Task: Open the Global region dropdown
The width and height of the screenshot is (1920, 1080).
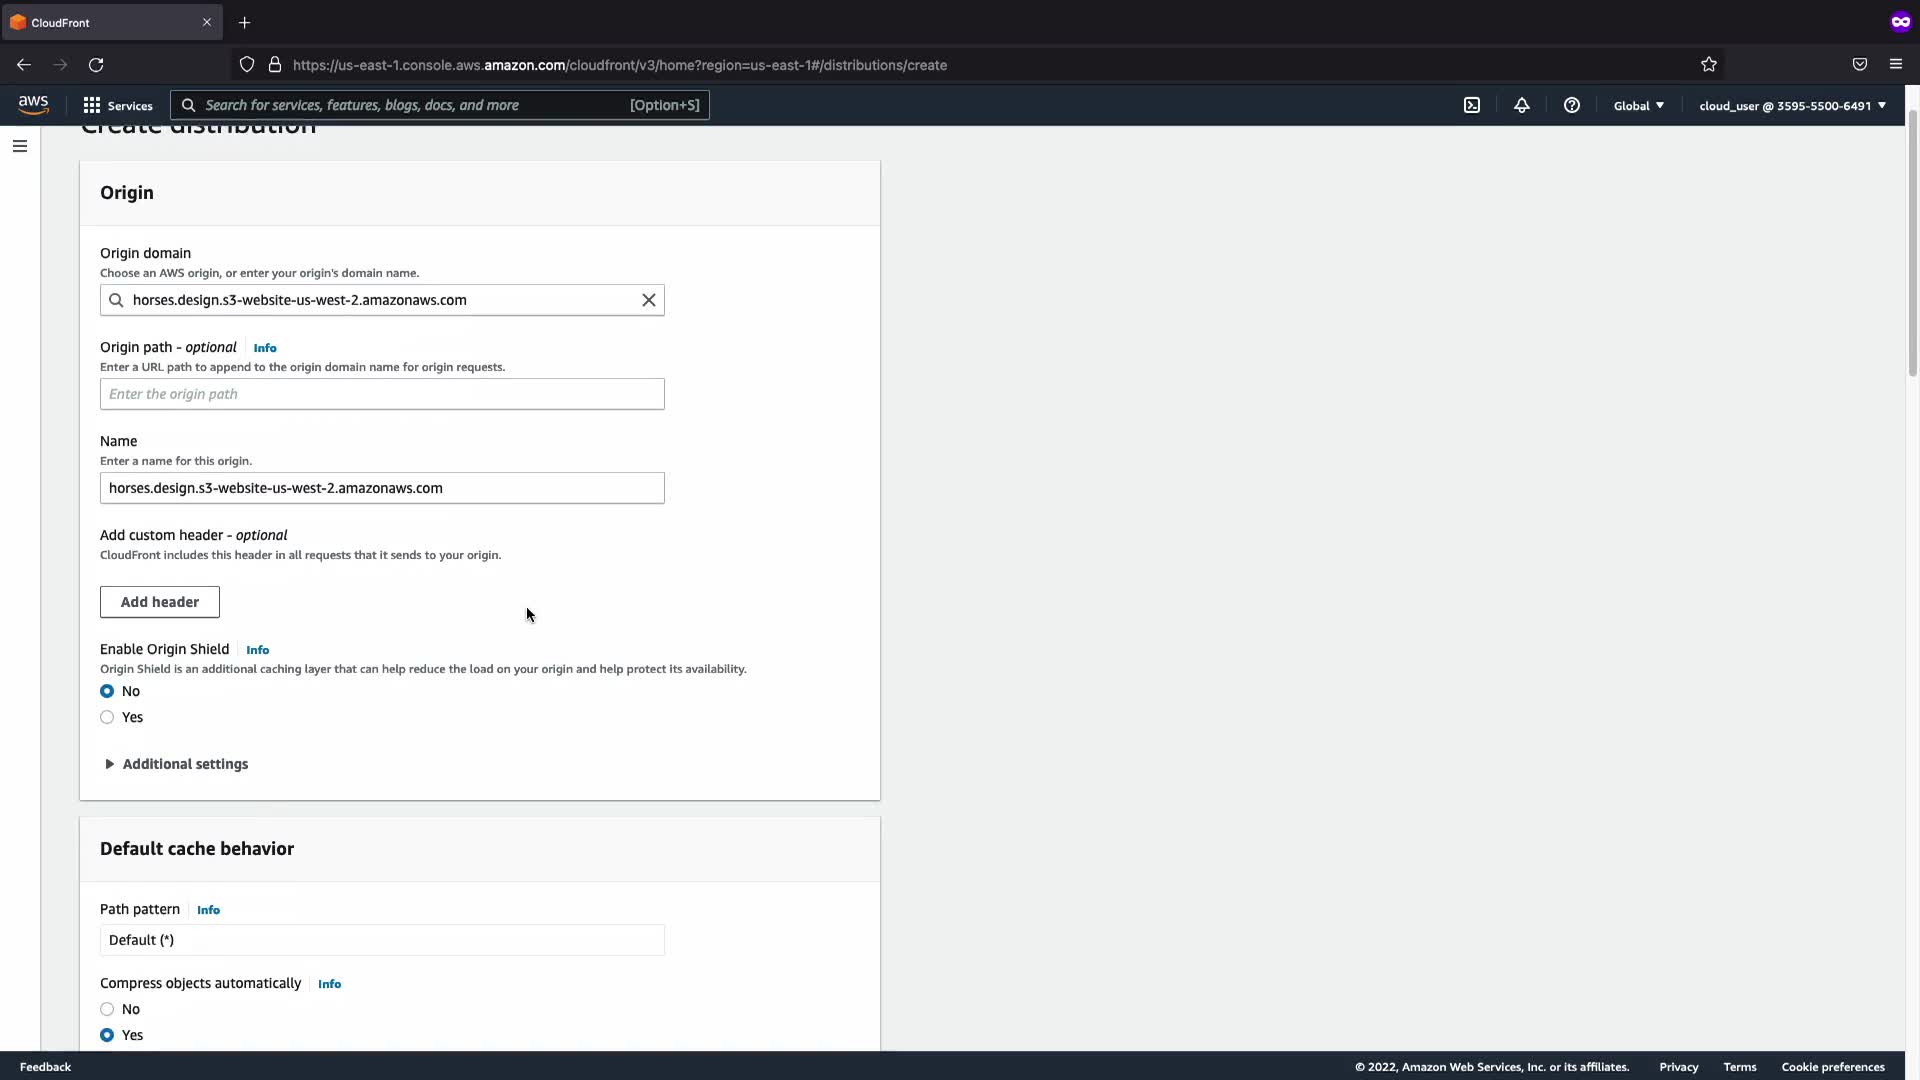Action: pos(1638,105)
